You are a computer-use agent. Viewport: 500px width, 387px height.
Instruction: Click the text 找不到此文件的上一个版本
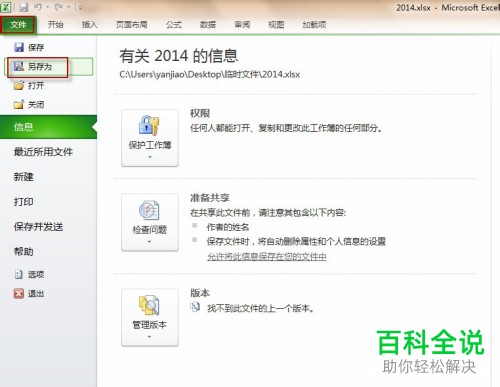(260, 308)
